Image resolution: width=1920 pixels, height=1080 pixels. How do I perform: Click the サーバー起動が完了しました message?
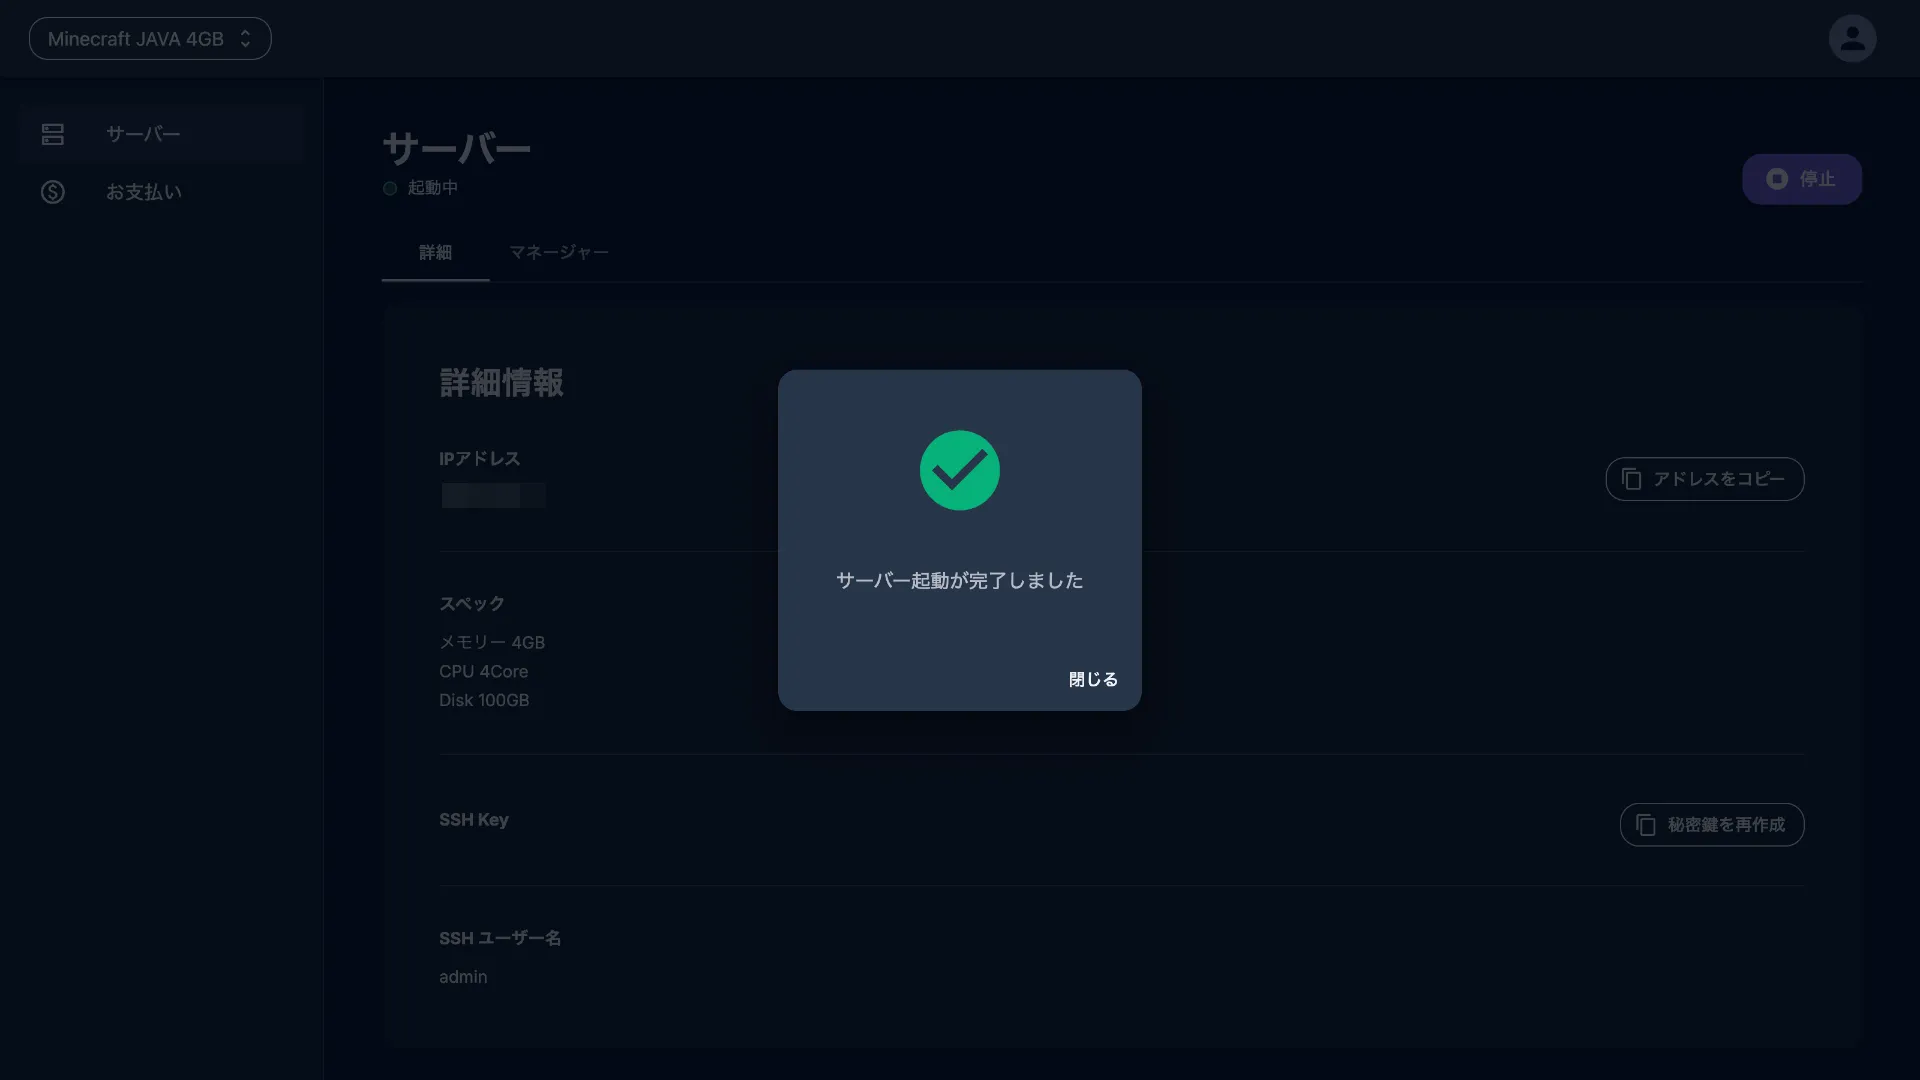pos(960,581)
